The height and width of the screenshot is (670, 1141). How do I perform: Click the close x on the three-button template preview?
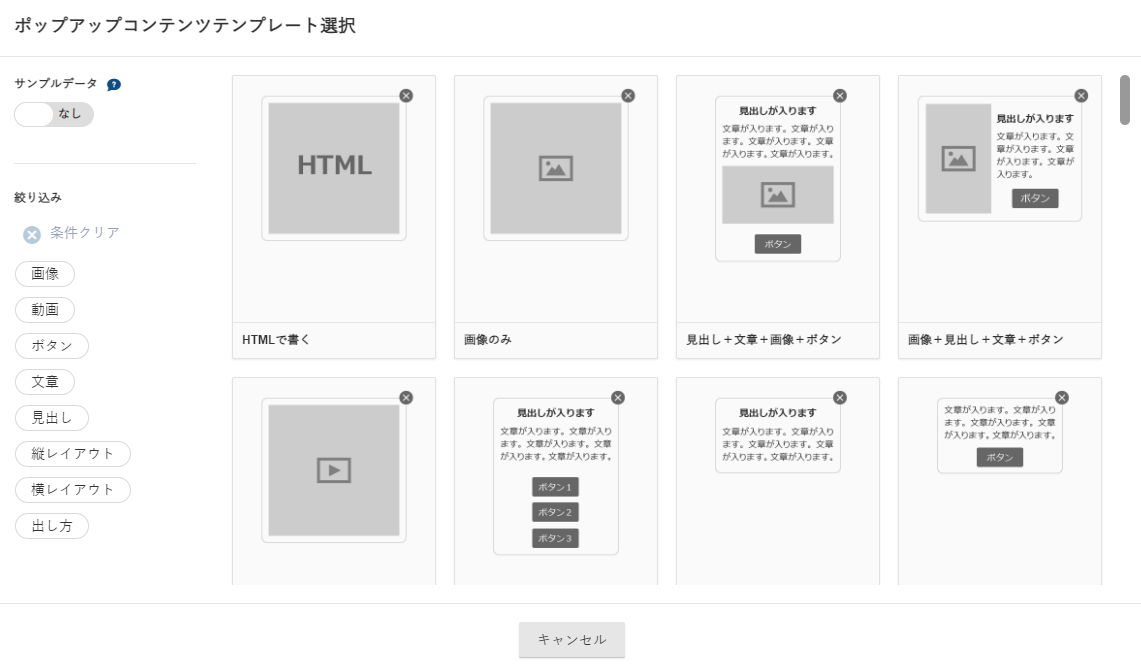coord(618,398)
